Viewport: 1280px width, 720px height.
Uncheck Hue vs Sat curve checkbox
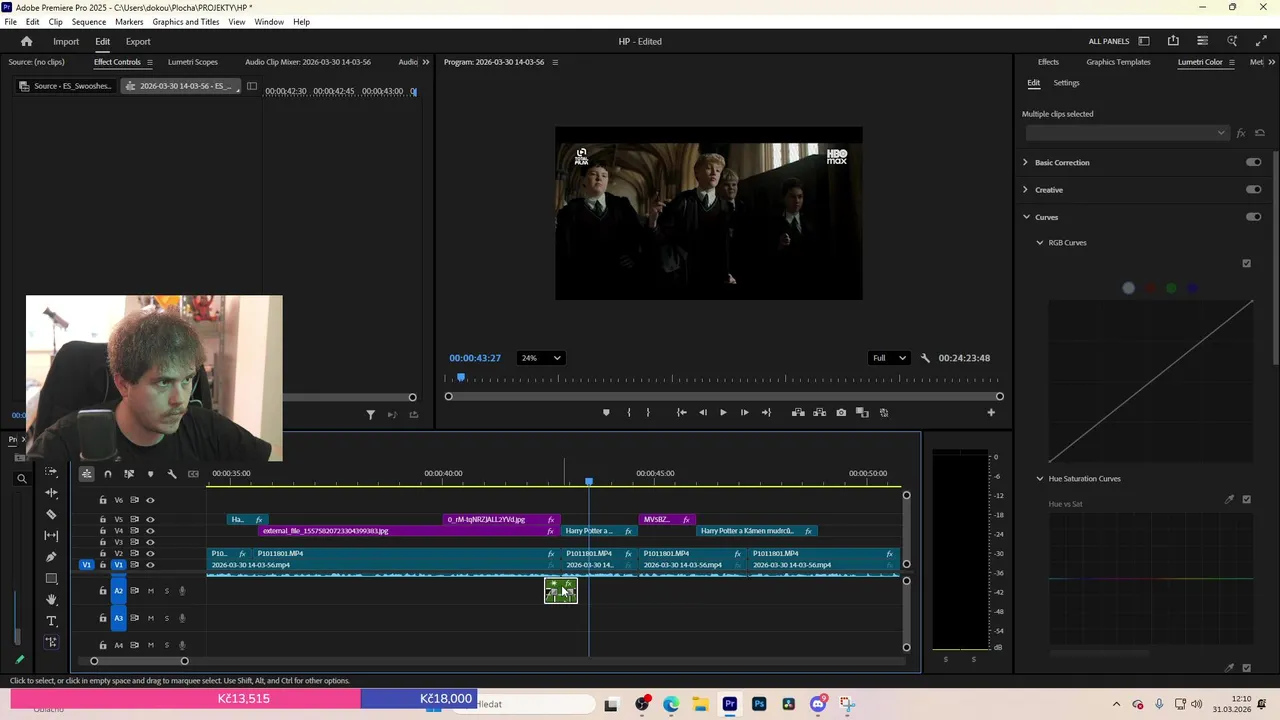pyautogui.click(x=1246, y=499)
